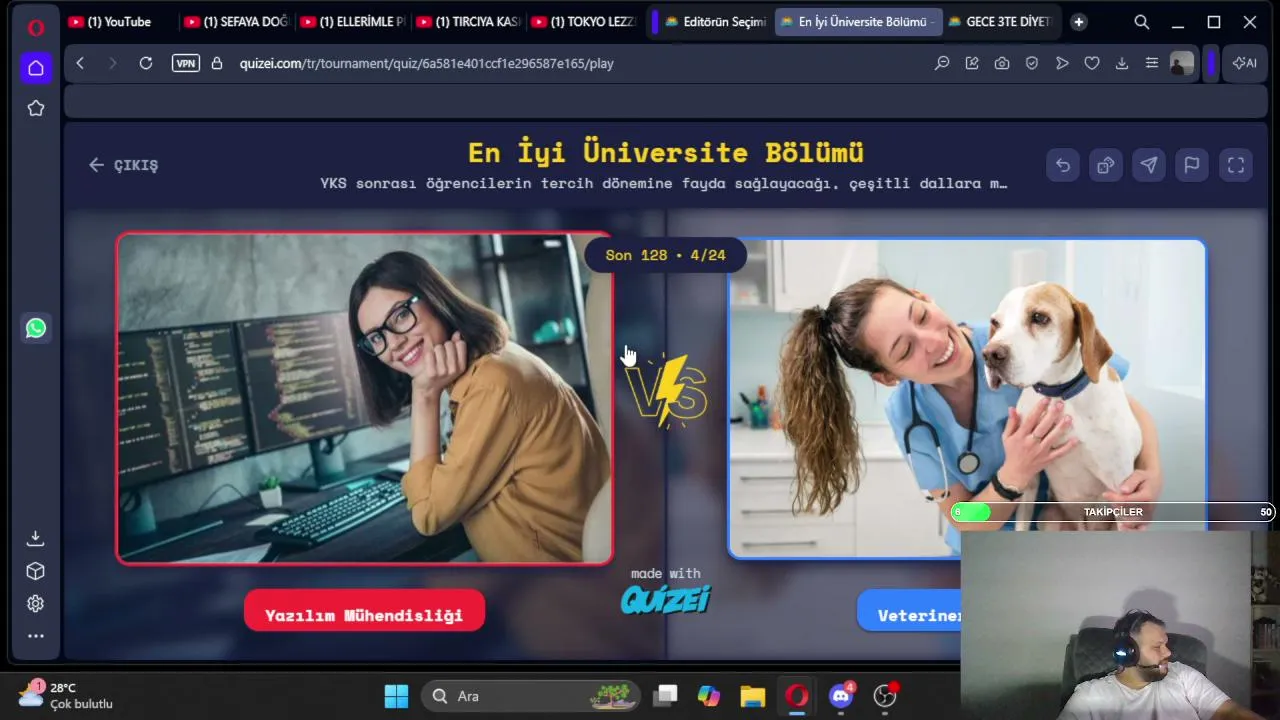Open the extensions cube in the sidebar
Image resolution: width=1280 pixels, height=720 pixels.
(36, 571)
